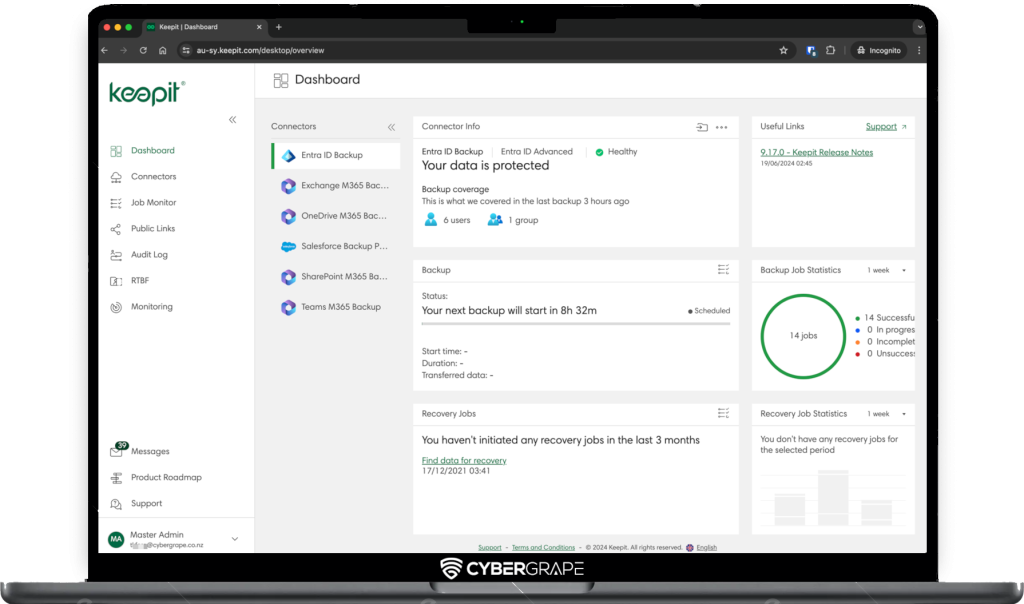Open the Public Links share icon
The height and width of the screenshot is (604, 1024).
coord(116,229)
